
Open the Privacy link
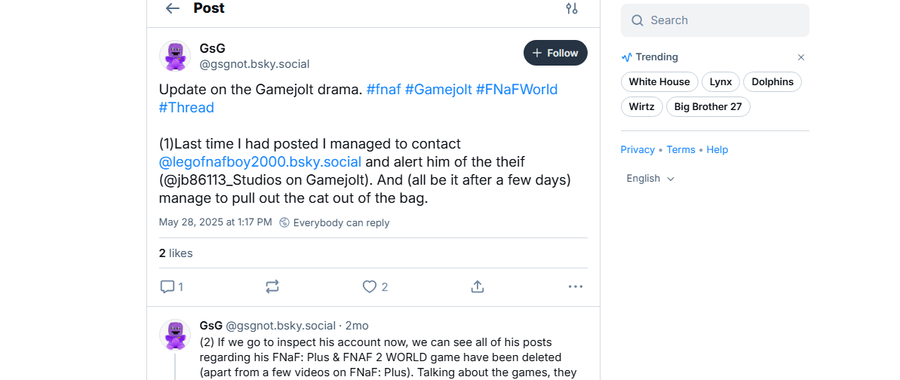637,149
